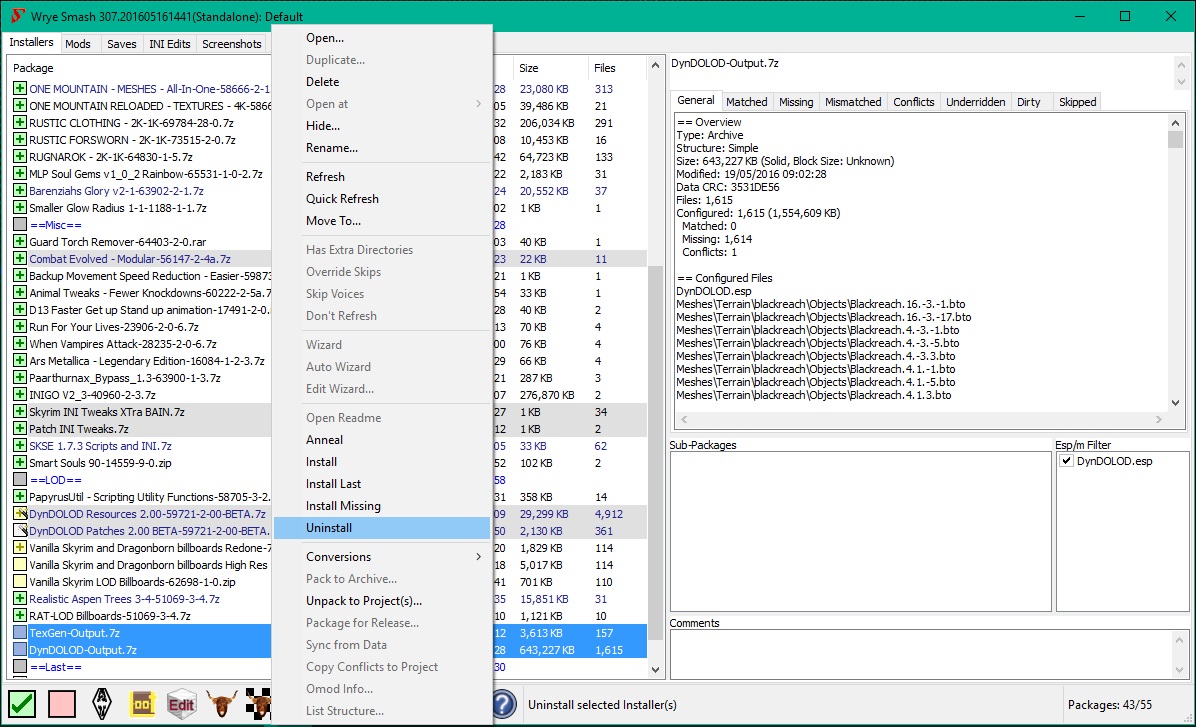1196x727 pixels.
Task: Click horizontal scrollbar left arrow in info pane
Action: (x=684, y=420)
